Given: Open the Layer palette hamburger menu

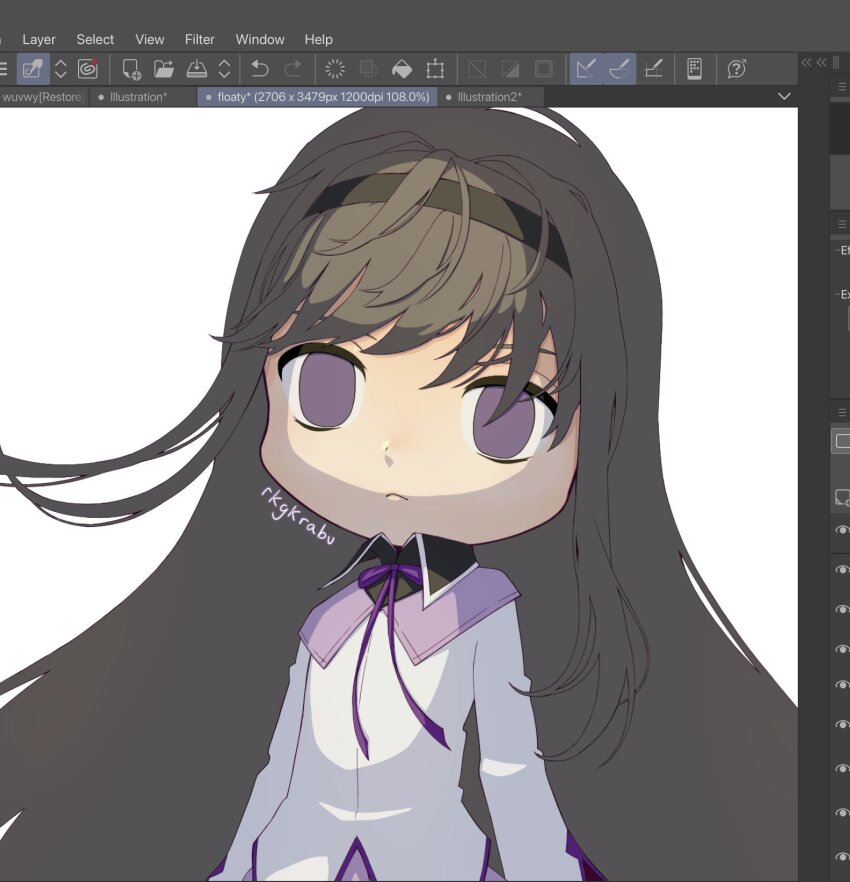Looking at the screenshot, I should (x=842, y=412).
